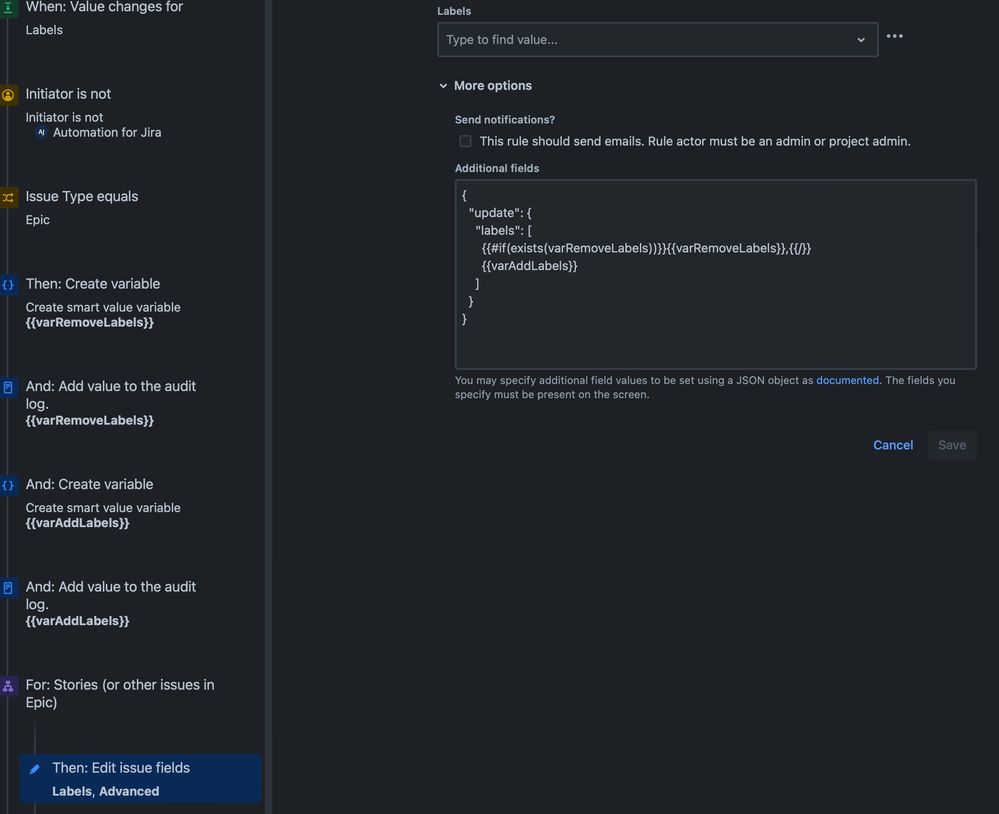Enable the rule should send emails checkbox
999x814 pixels.
pyautogui.click(x=465, y=141)
